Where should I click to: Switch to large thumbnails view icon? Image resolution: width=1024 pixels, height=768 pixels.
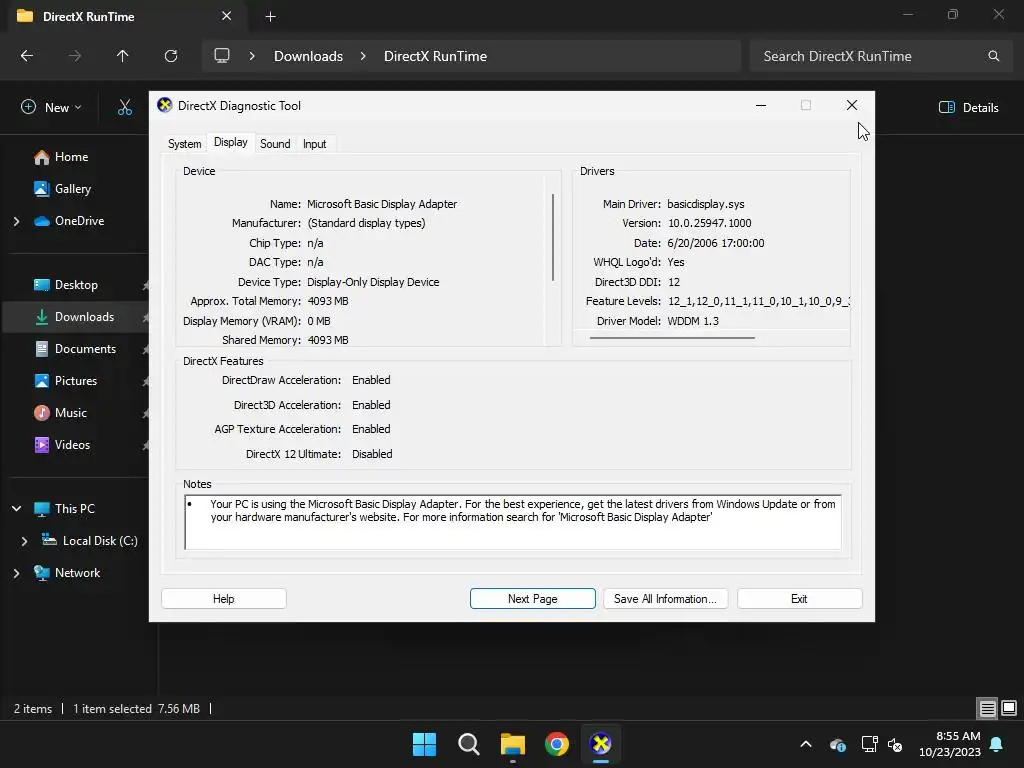tap(1009, 708)
